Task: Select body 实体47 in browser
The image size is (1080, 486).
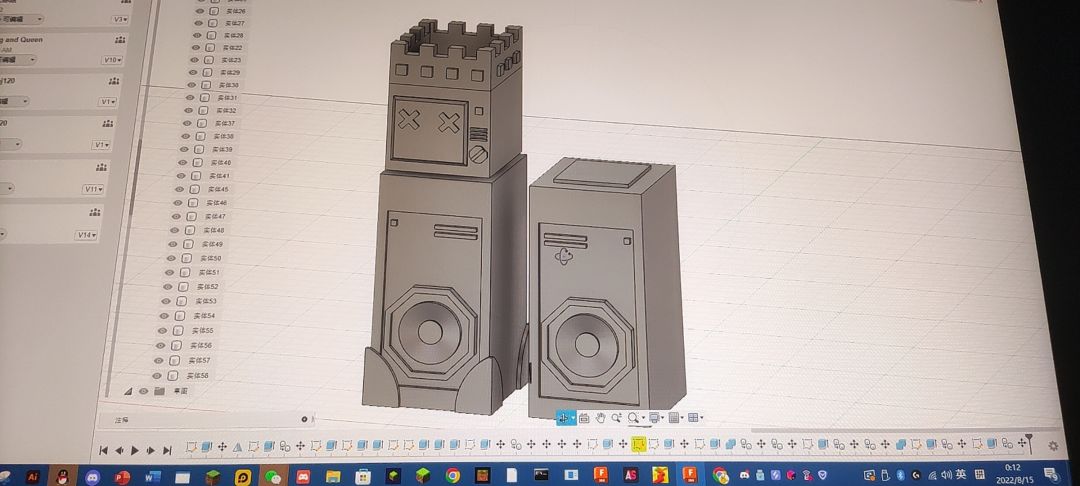Action: [x=216, y=216]
